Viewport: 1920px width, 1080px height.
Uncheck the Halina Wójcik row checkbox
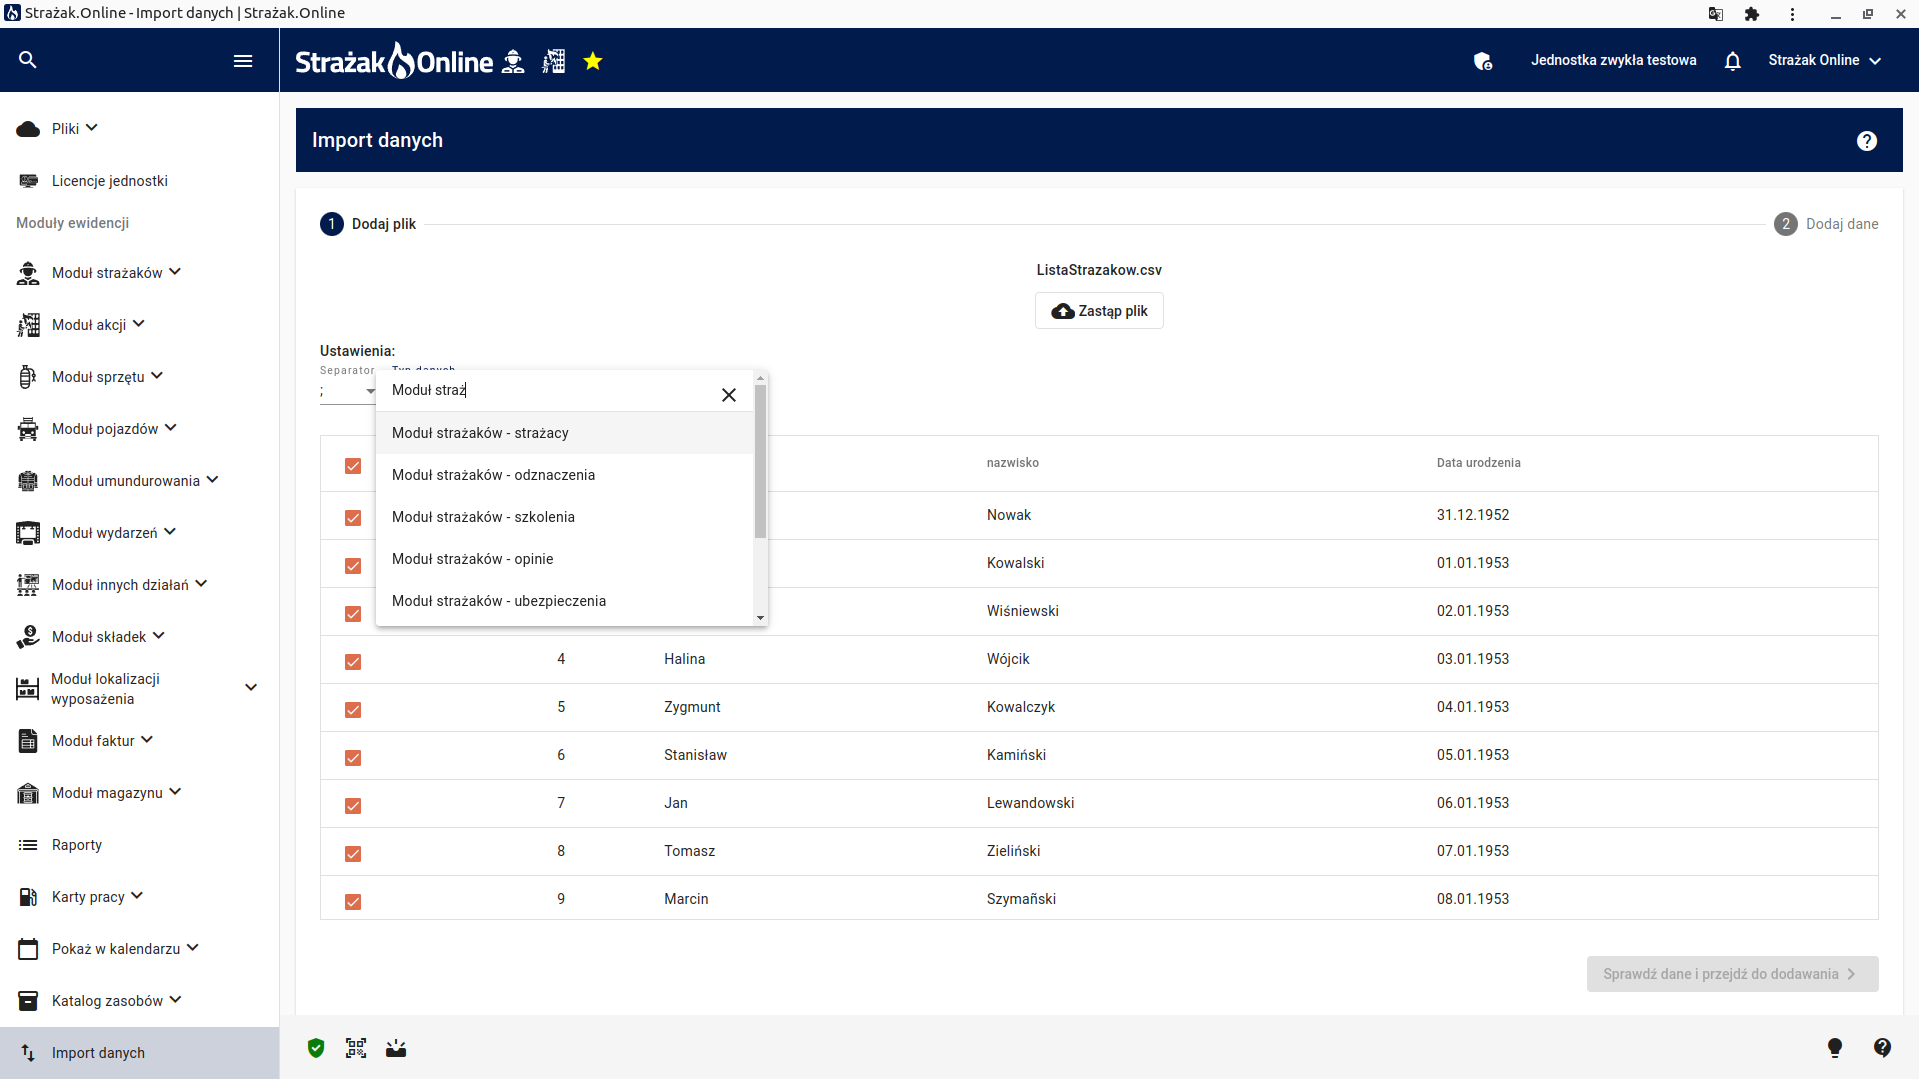[x=353, y=662]
